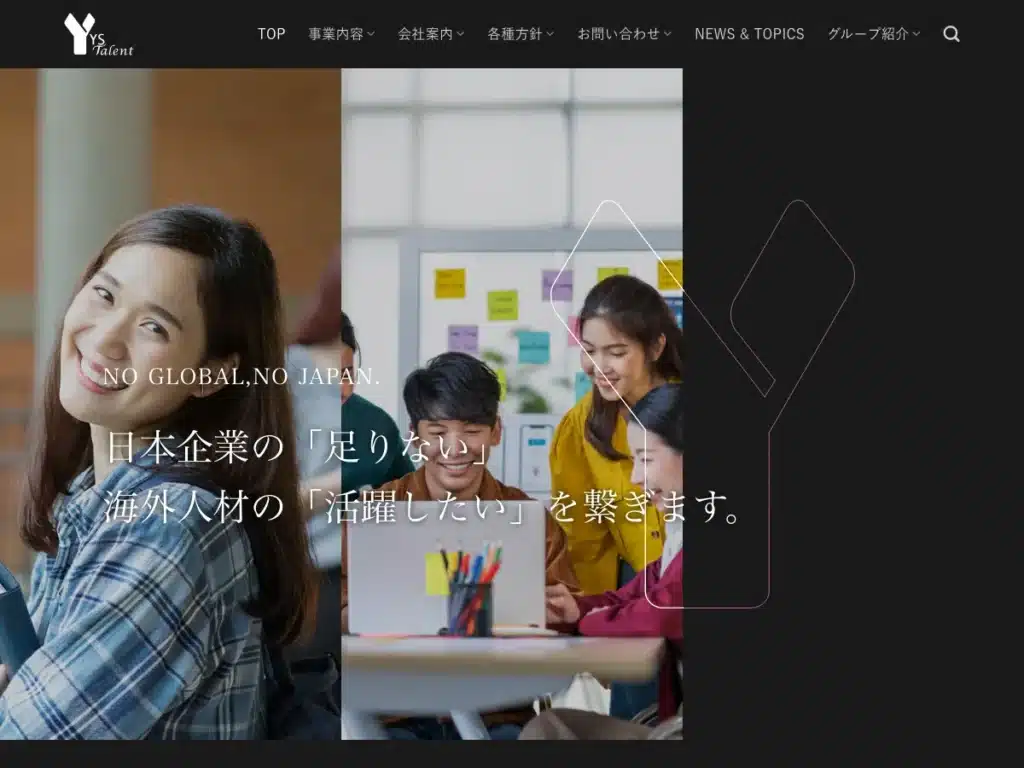The height and width of the screenshot is (768, 1024).
Task: Open the search magnifier icon
Action: pyautogui.click(x=951, y=34)
